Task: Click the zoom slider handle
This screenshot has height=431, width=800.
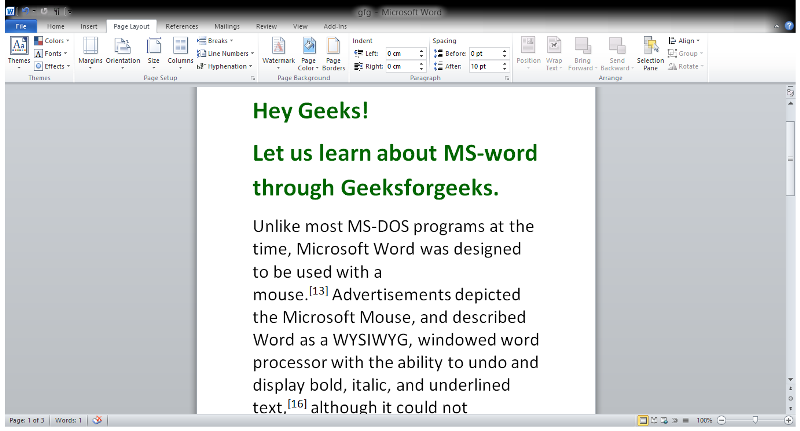Action: [755, 420]
